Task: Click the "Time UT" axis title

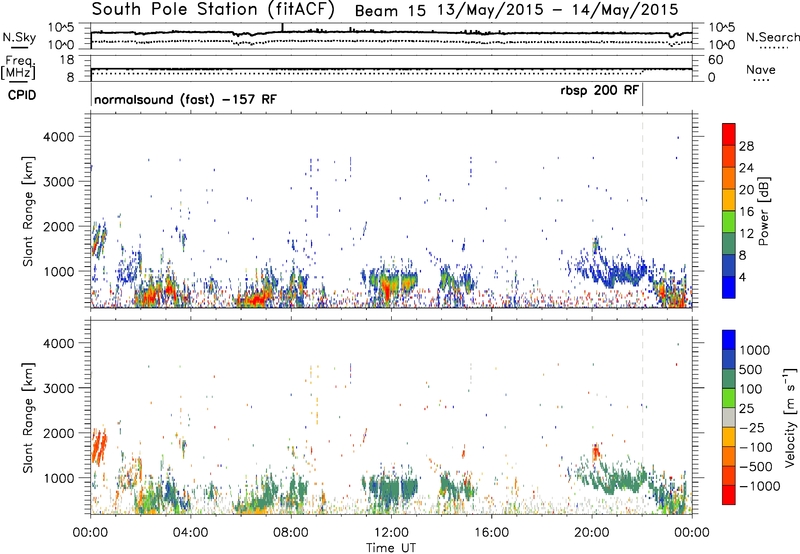Action: point(391,548)
